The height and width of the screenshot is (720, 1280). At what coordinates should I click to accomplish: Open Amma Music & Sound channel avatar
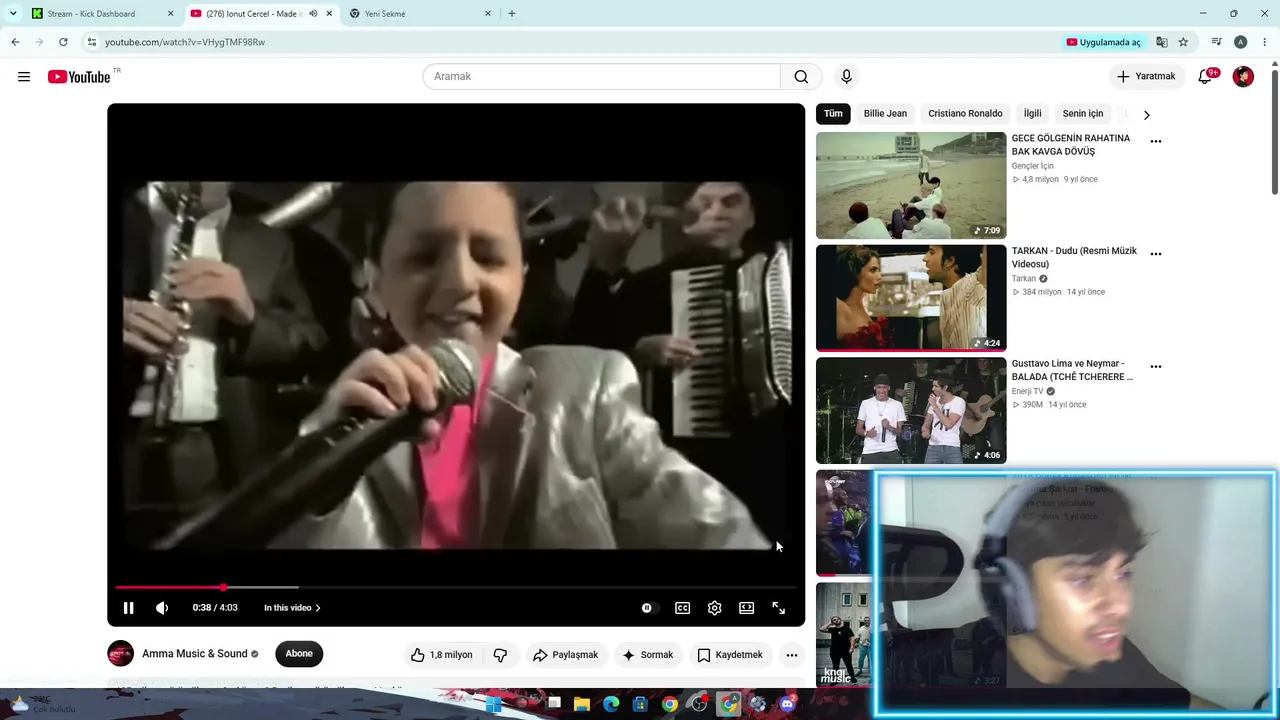[x=120, y=654]
